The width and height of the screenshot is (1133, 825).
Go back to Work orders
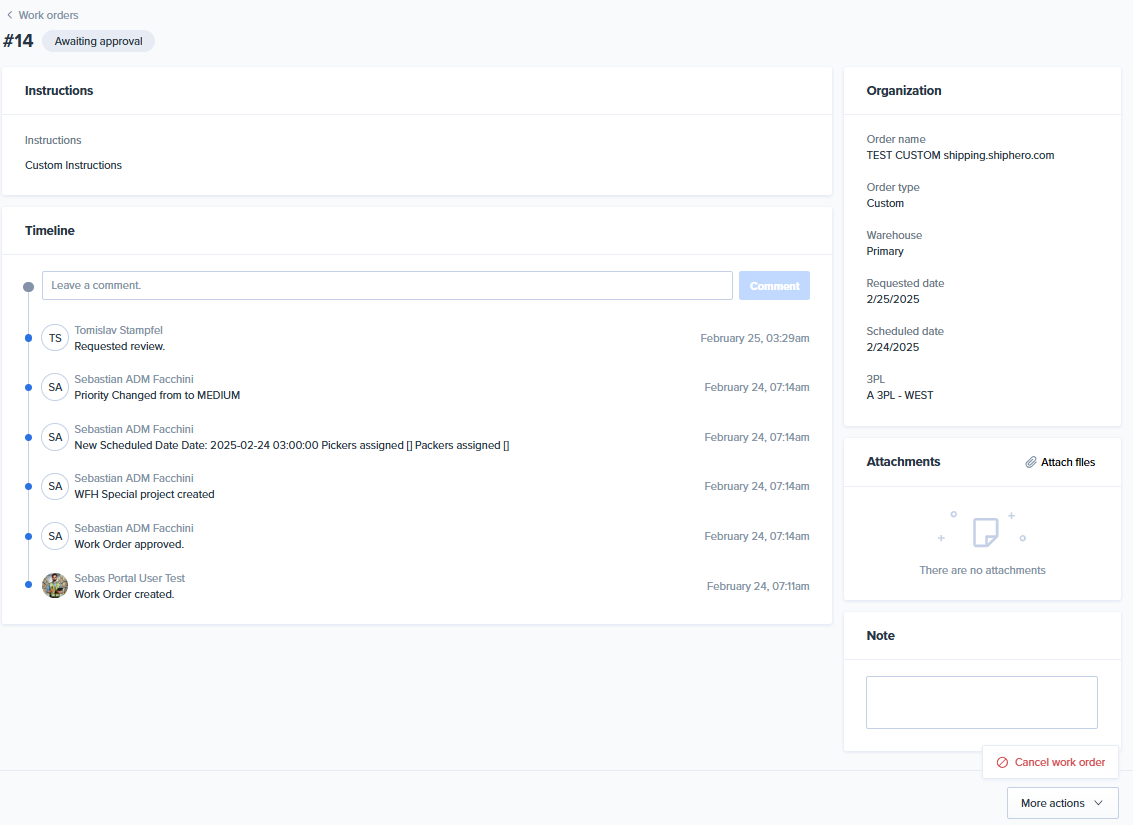[x=48, y=15]
